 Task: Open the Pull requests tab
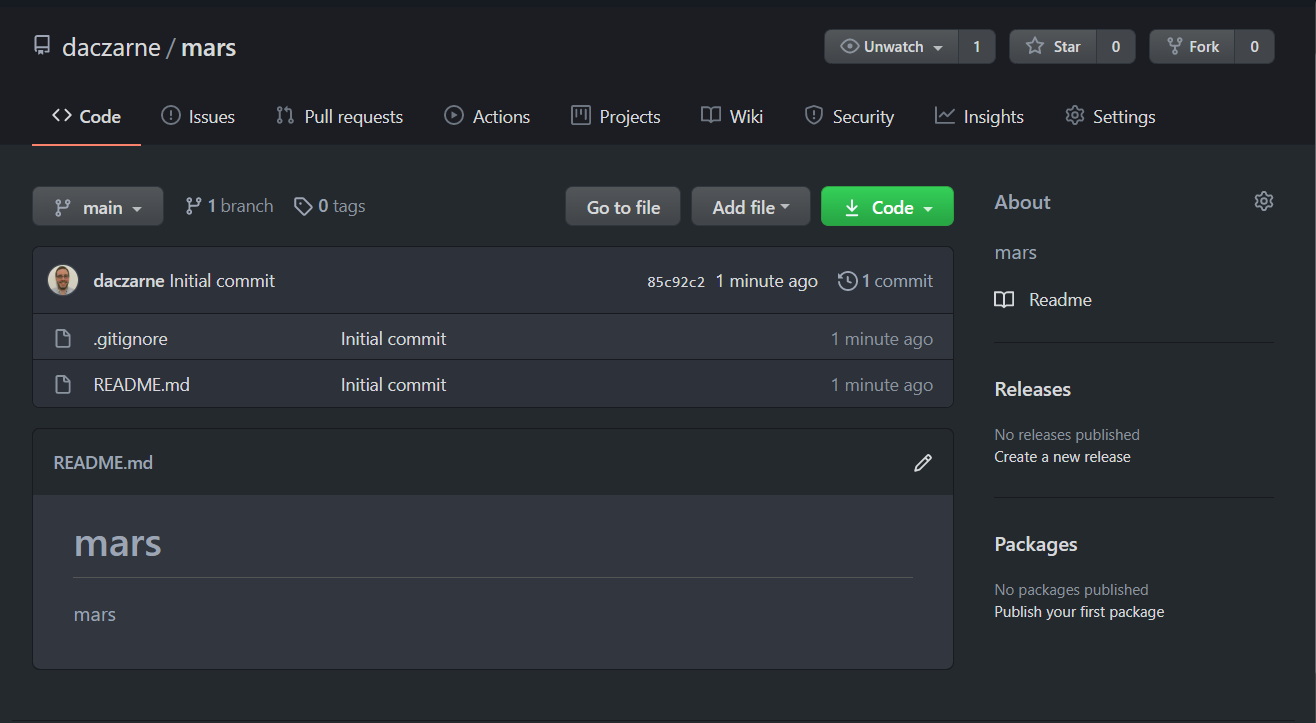pyautogui.click(x=340, y=117)
